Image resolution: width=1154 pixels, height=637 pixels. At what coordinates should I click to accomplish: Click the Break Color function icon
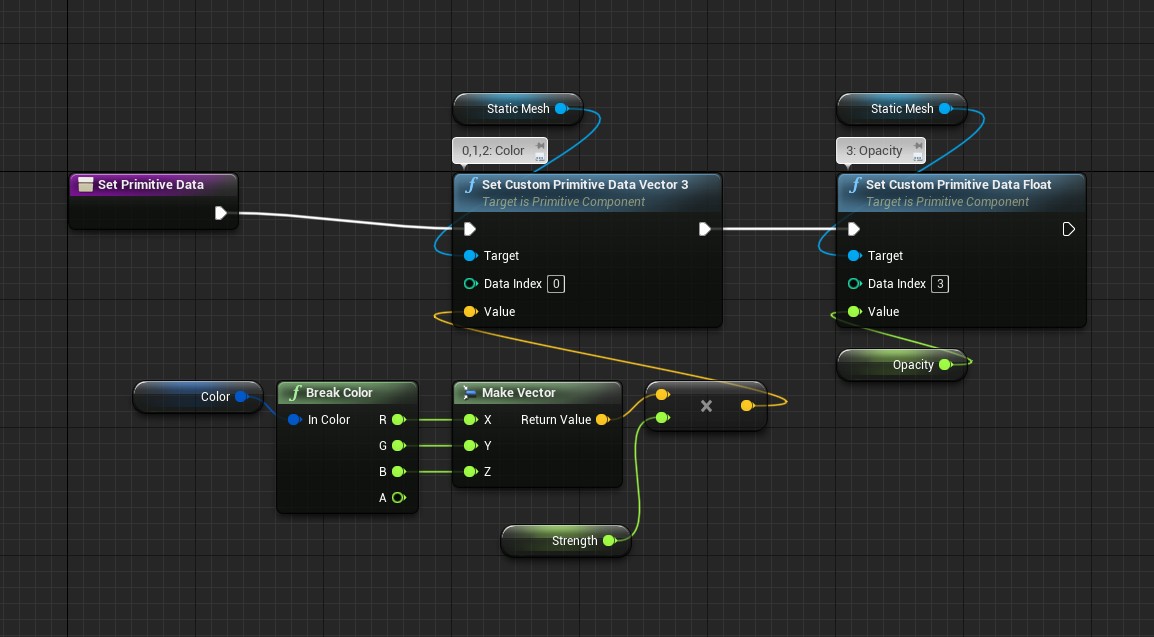[x=295, y=393]
